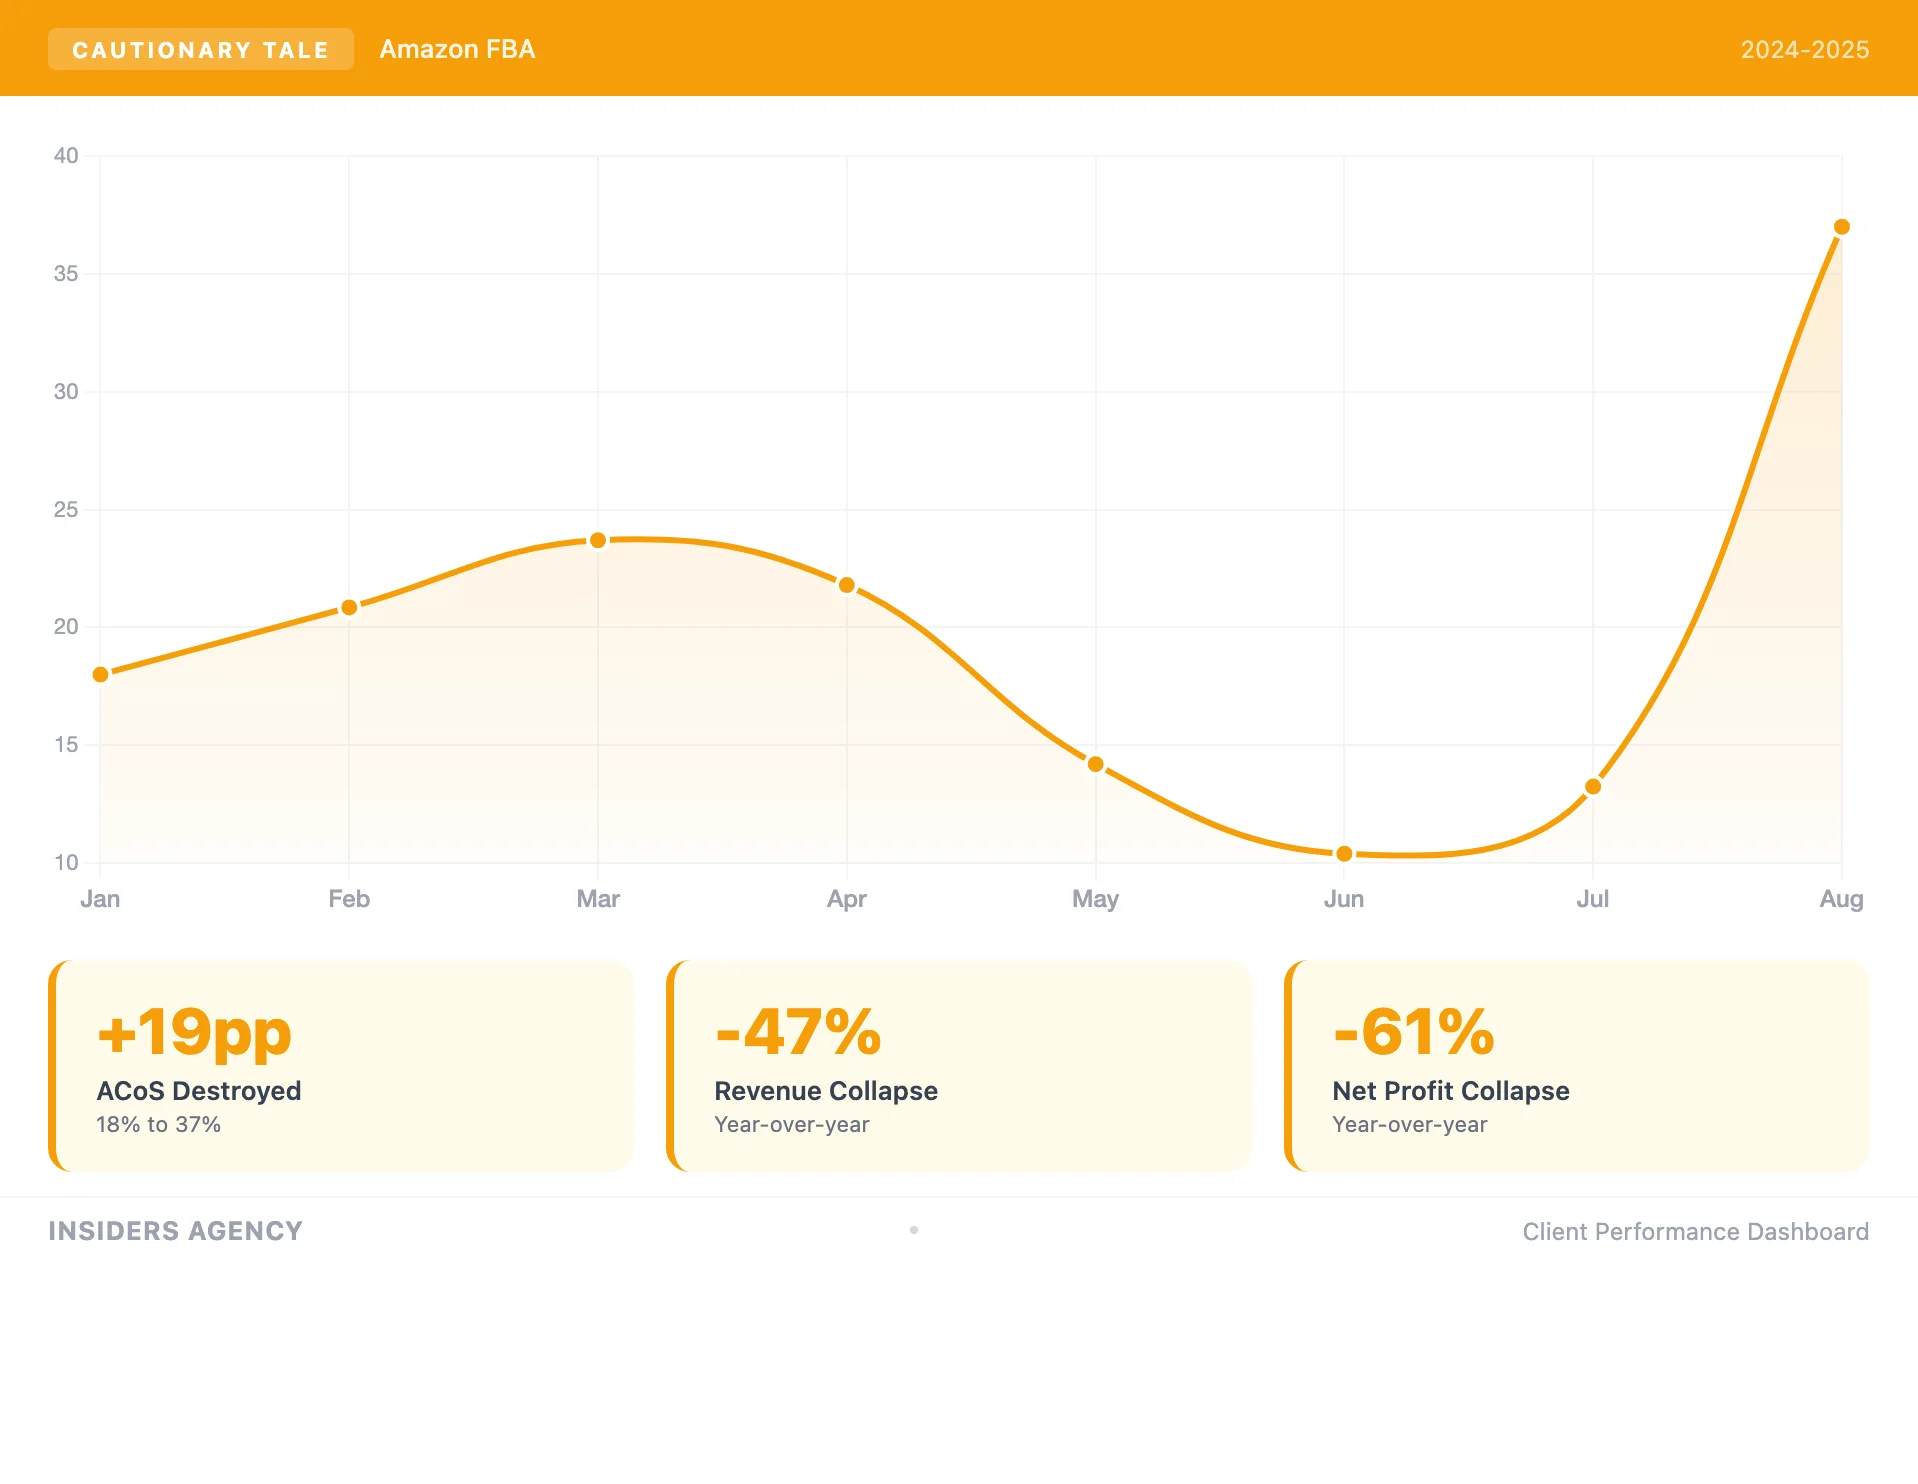Click the 2024-2025 date range label
Viewport: 1918px width, 1484px height.
[x=1804, y=50]
